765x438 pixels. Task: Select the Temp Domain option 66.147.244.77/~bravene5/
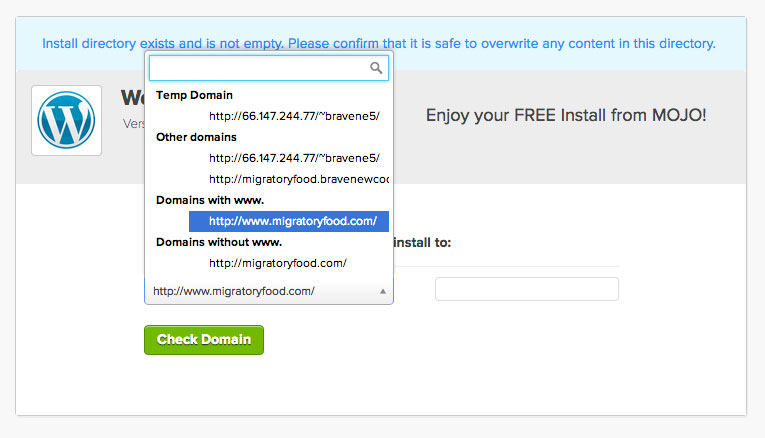[x=294, y=116]
